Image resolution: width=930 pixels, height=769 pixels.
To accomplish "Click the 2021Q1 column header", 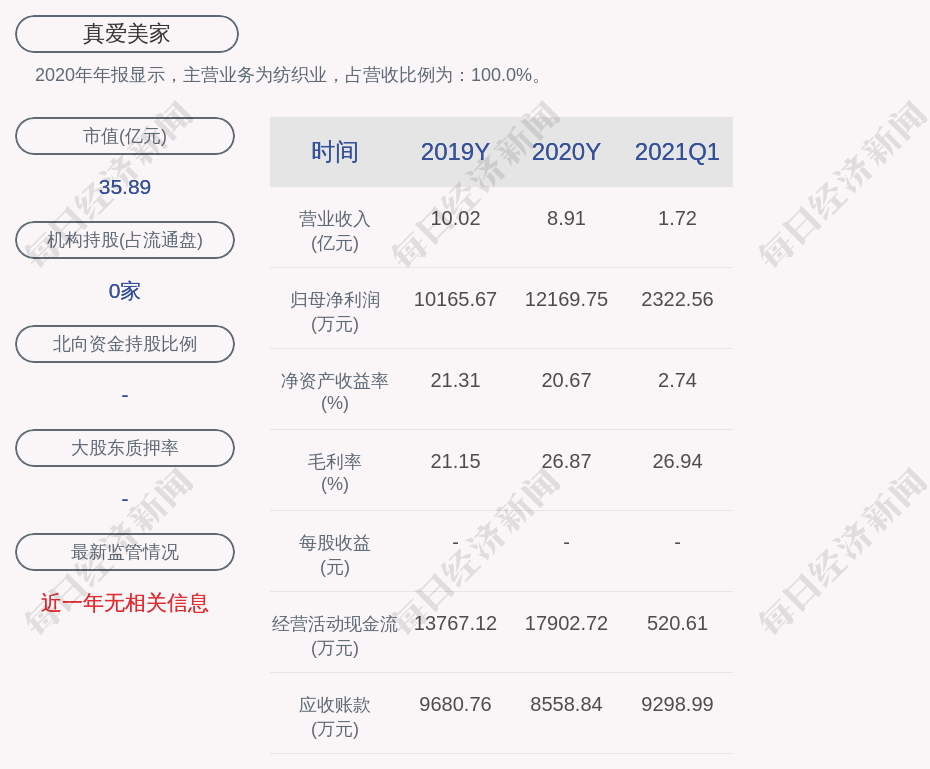I will 677,152.
